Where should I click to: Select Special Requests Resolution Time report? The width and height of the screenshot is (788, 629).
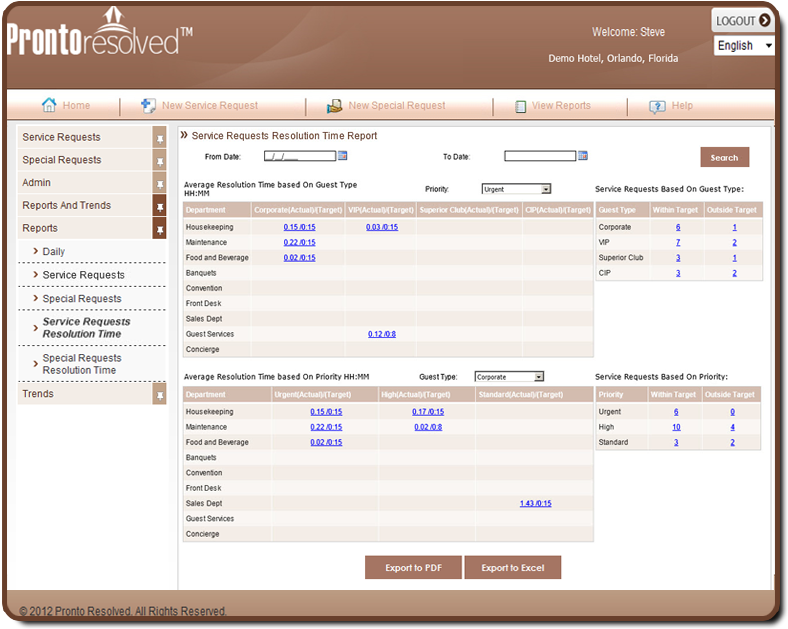coord(82,364)
